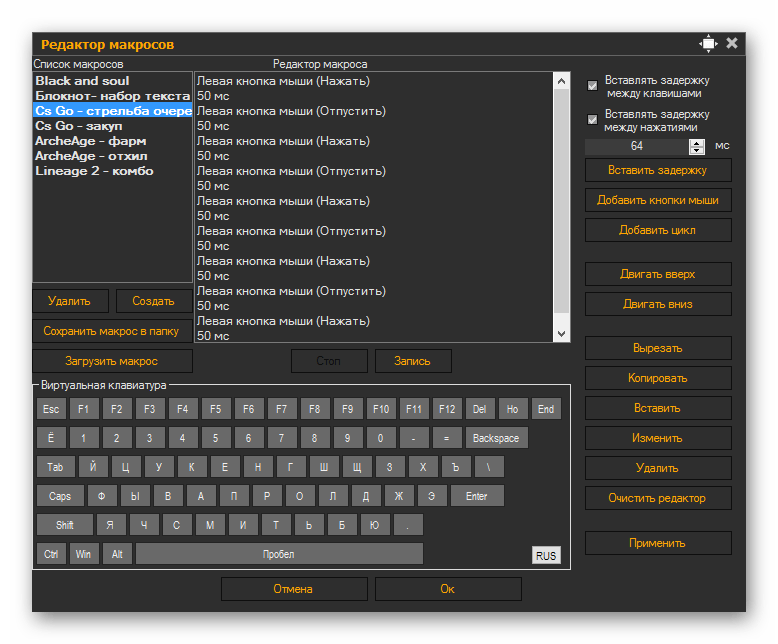Select Cs Go - стрельба очередями macro

tap(112, 111)
